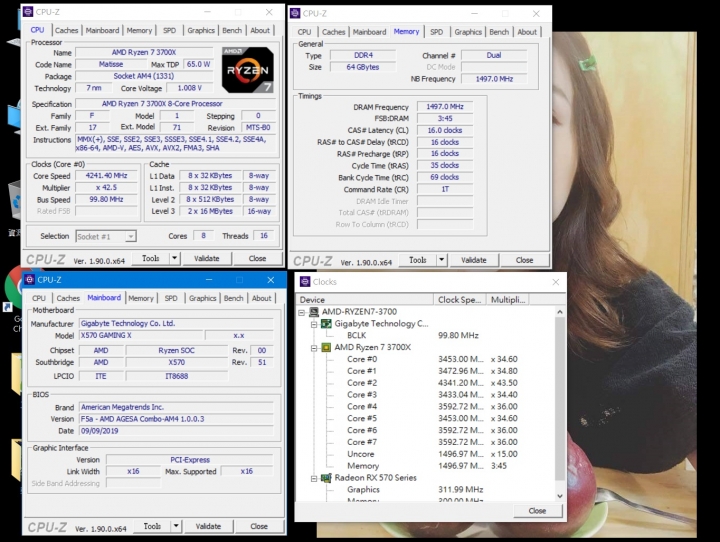Switch to Caches tab in CPU window
This screenshot has width=720, height=542.
[67, 30]
